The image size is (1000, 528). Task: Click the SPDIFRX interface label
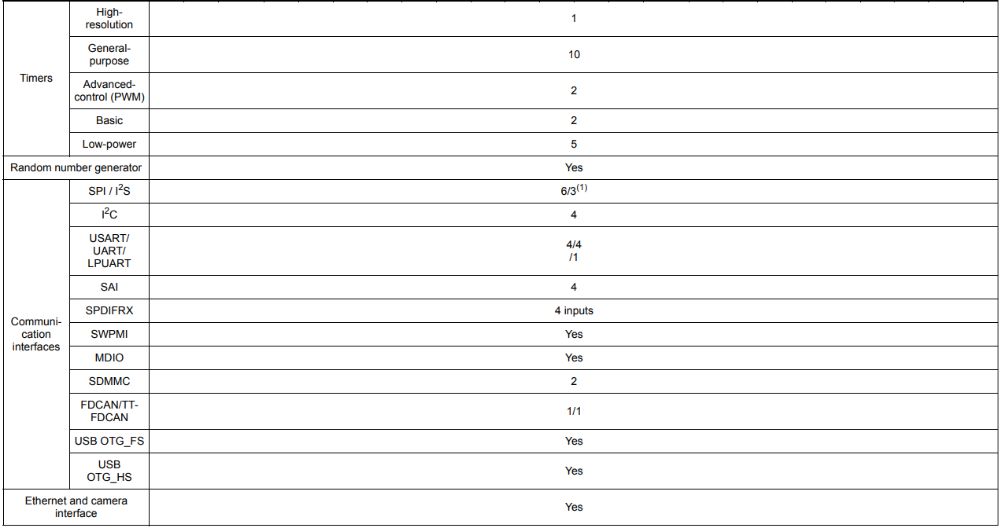coord(109,310)
